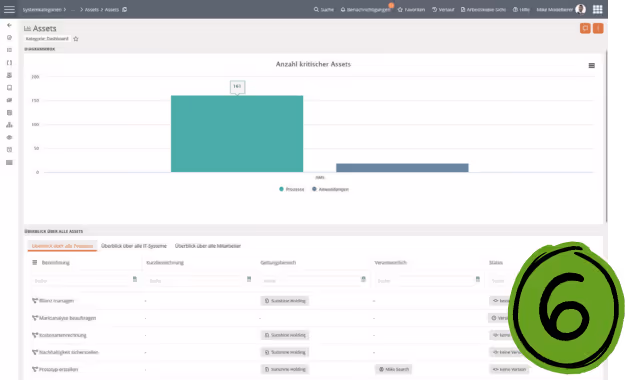Click Sunshine Holding tag in Bilanz managen row
This screenshot has height=380, width=640.
pyautogui.click(x=285, y=301)
